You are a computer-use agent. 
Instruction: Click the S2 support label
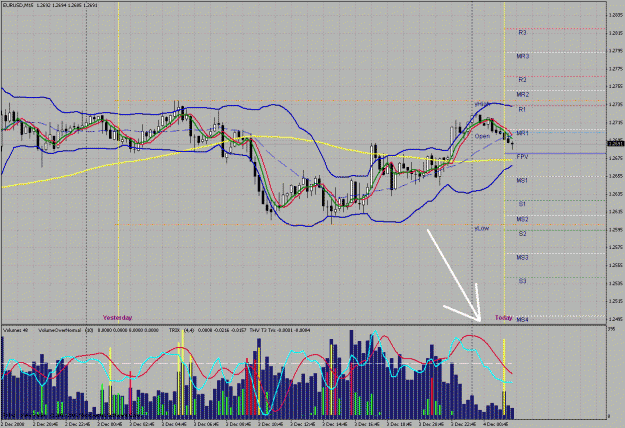522,234
